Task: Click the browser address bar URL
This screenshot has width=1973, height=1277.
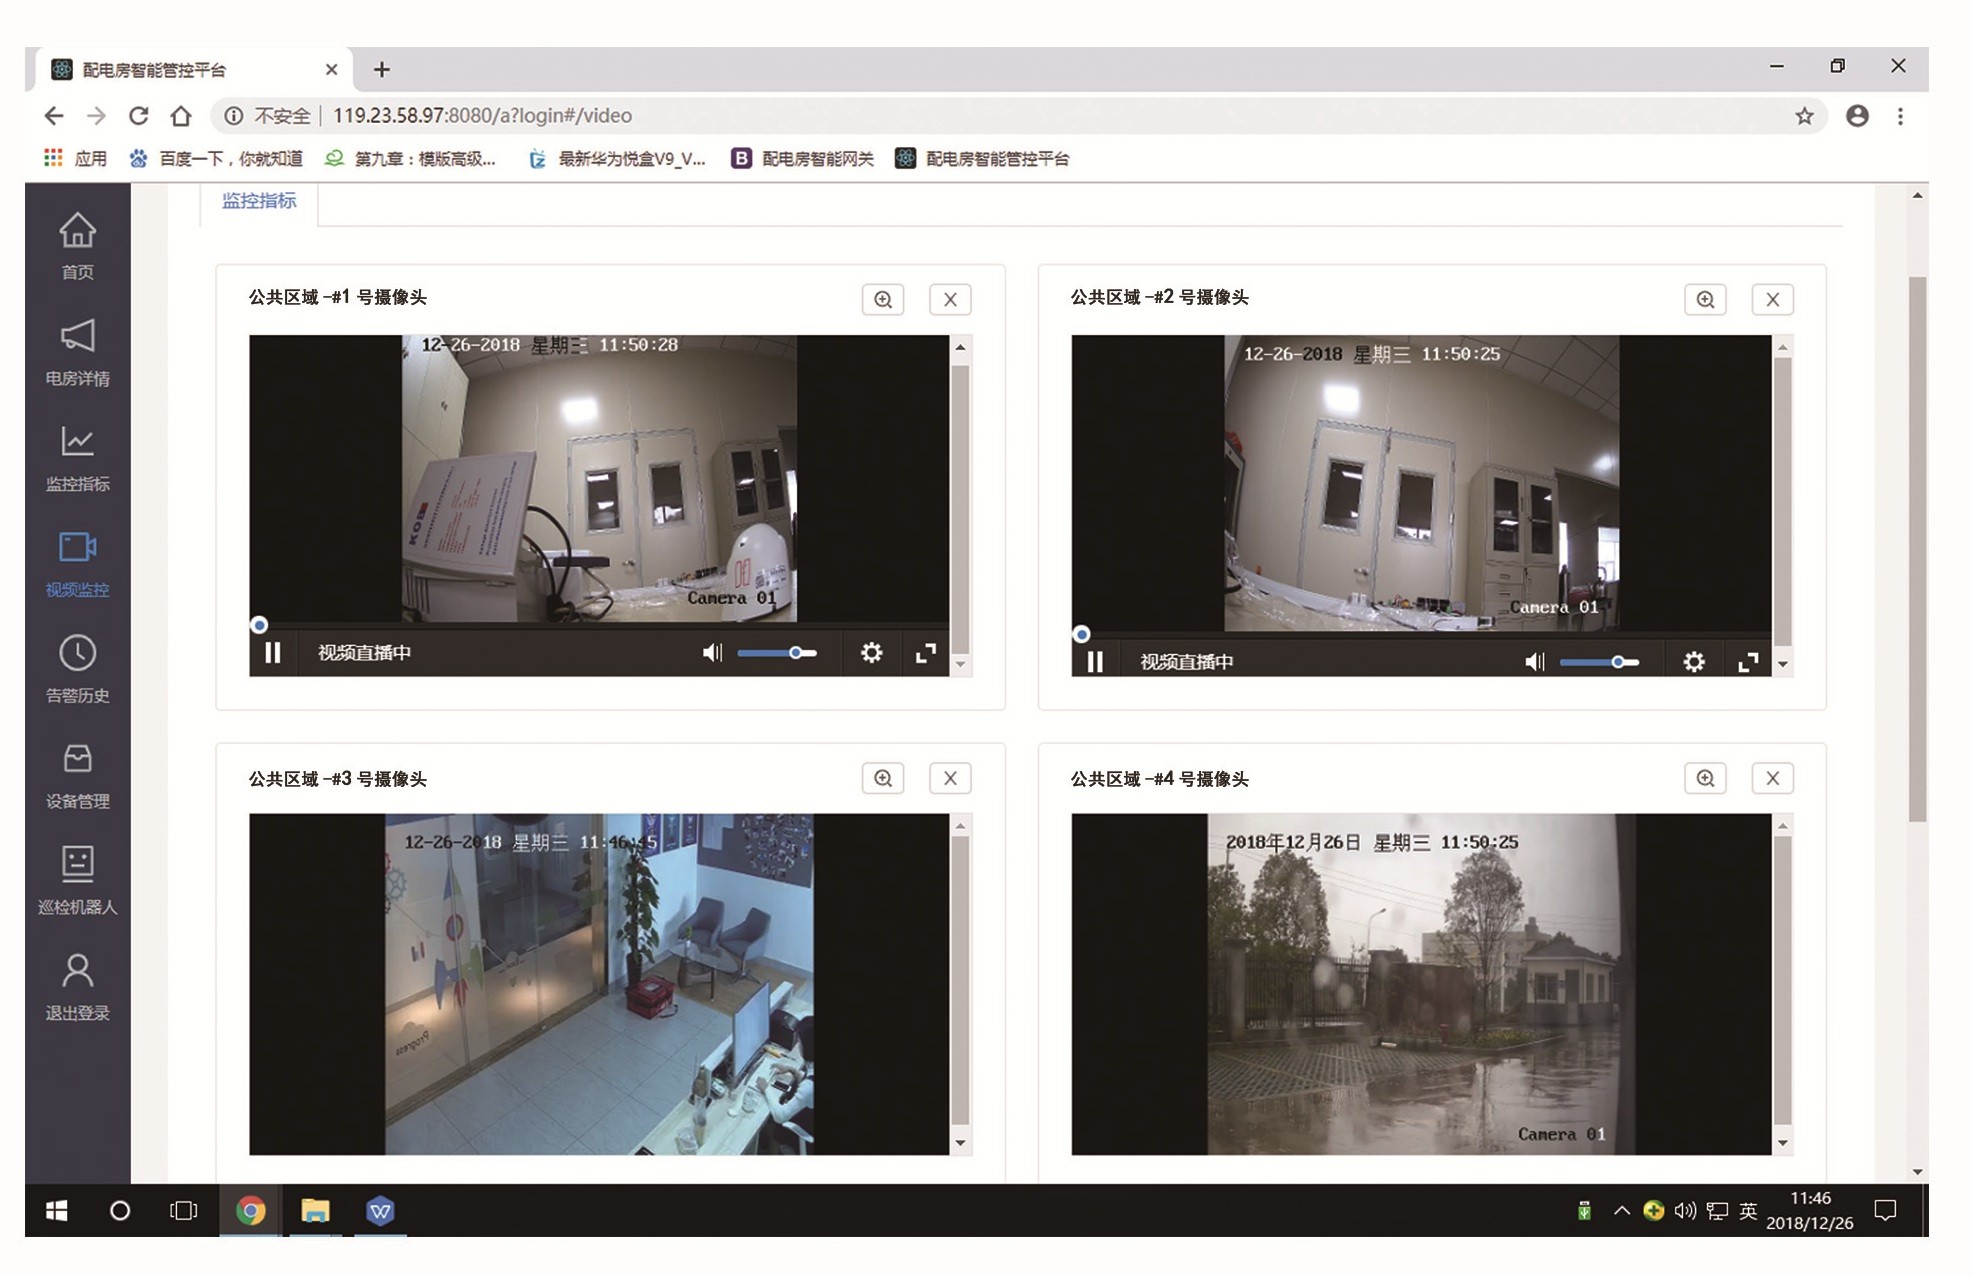Action: [482, 116]
